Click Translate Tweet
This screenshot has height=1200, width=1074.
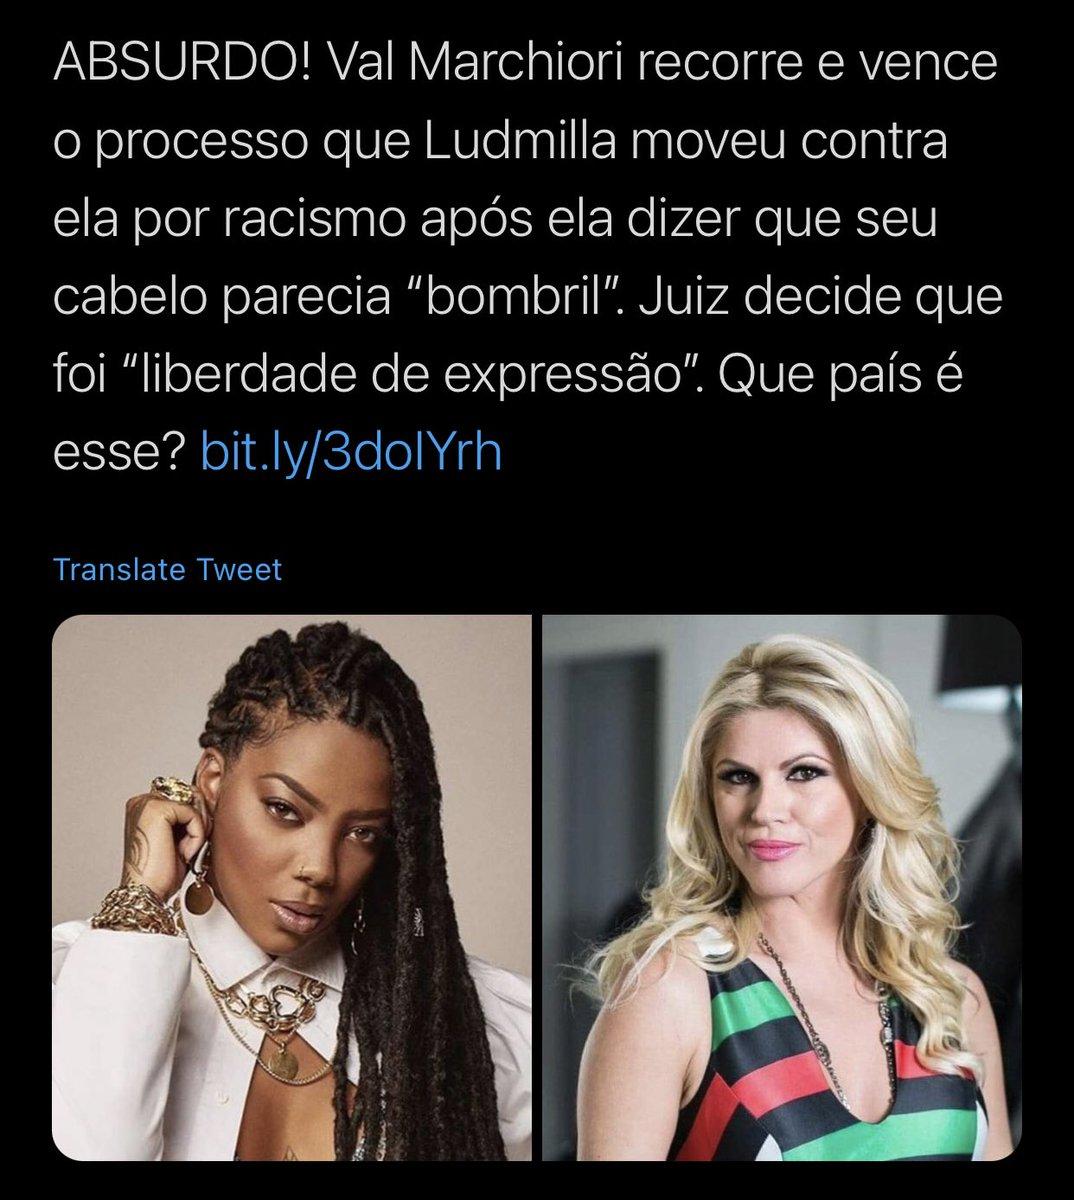(167, 570)
